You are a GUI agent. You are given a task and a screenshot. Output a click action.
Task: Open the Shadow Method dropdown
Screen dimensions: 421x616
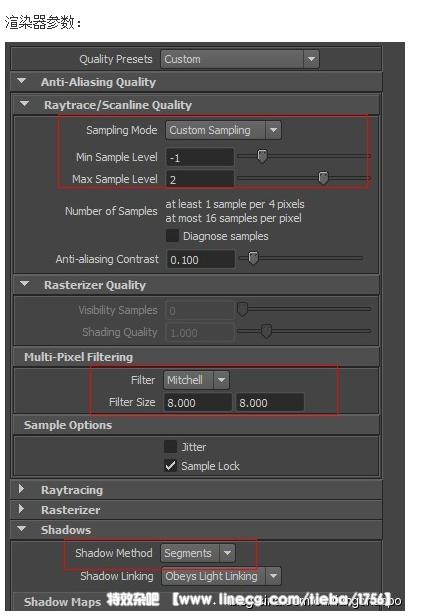(x=198, y=553)
